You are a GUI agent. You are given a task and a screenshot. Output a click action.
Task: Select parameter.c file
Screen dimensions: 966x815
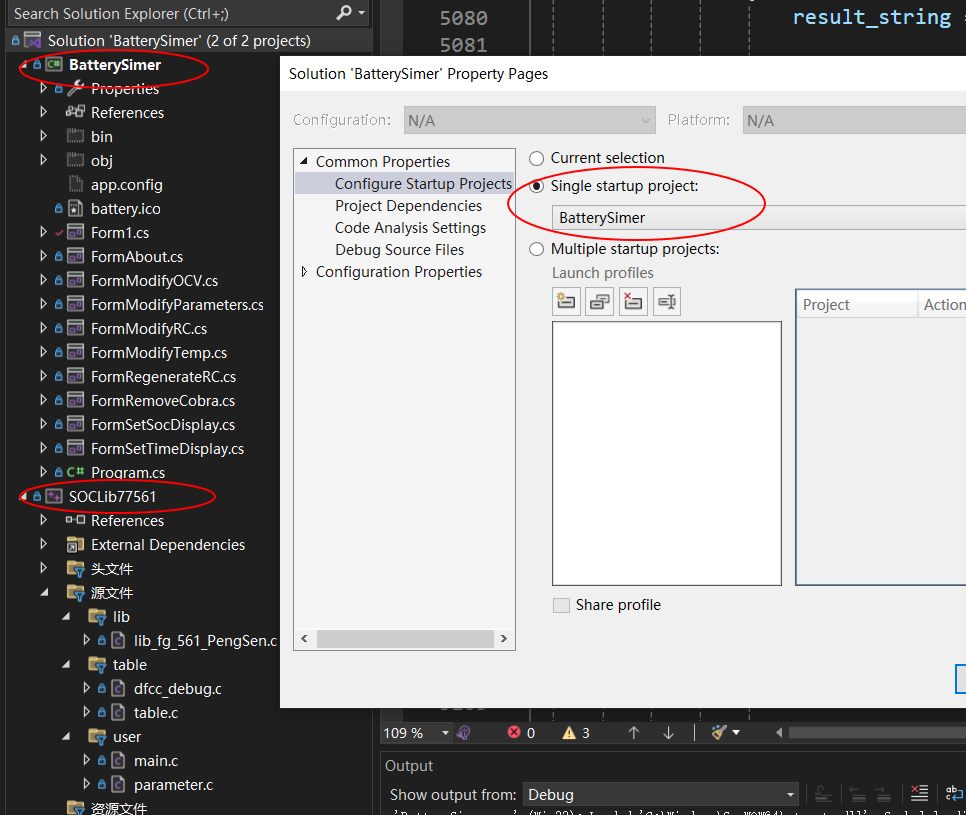click(173, 785)
